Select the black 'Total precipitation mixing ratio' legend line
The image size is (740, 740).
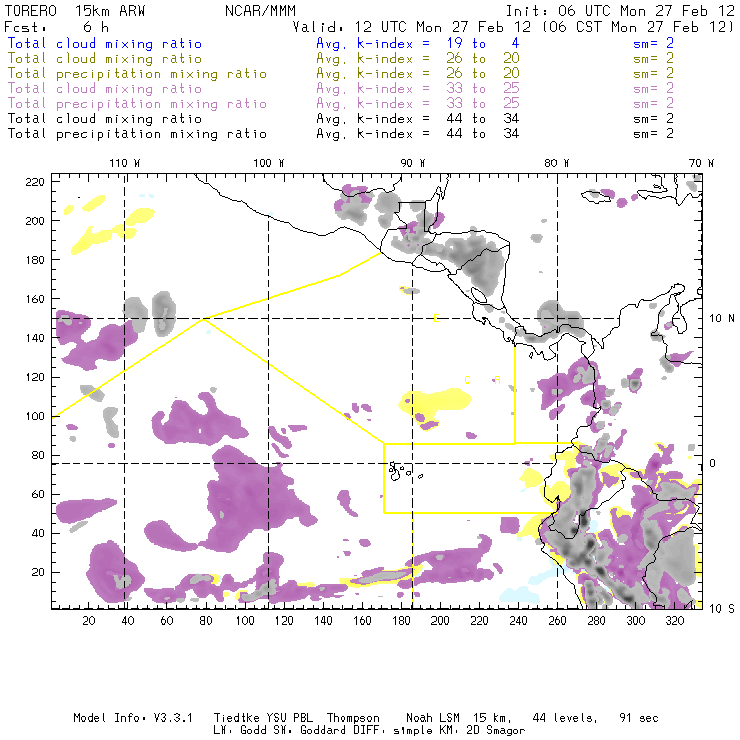[x=137, y=134]
